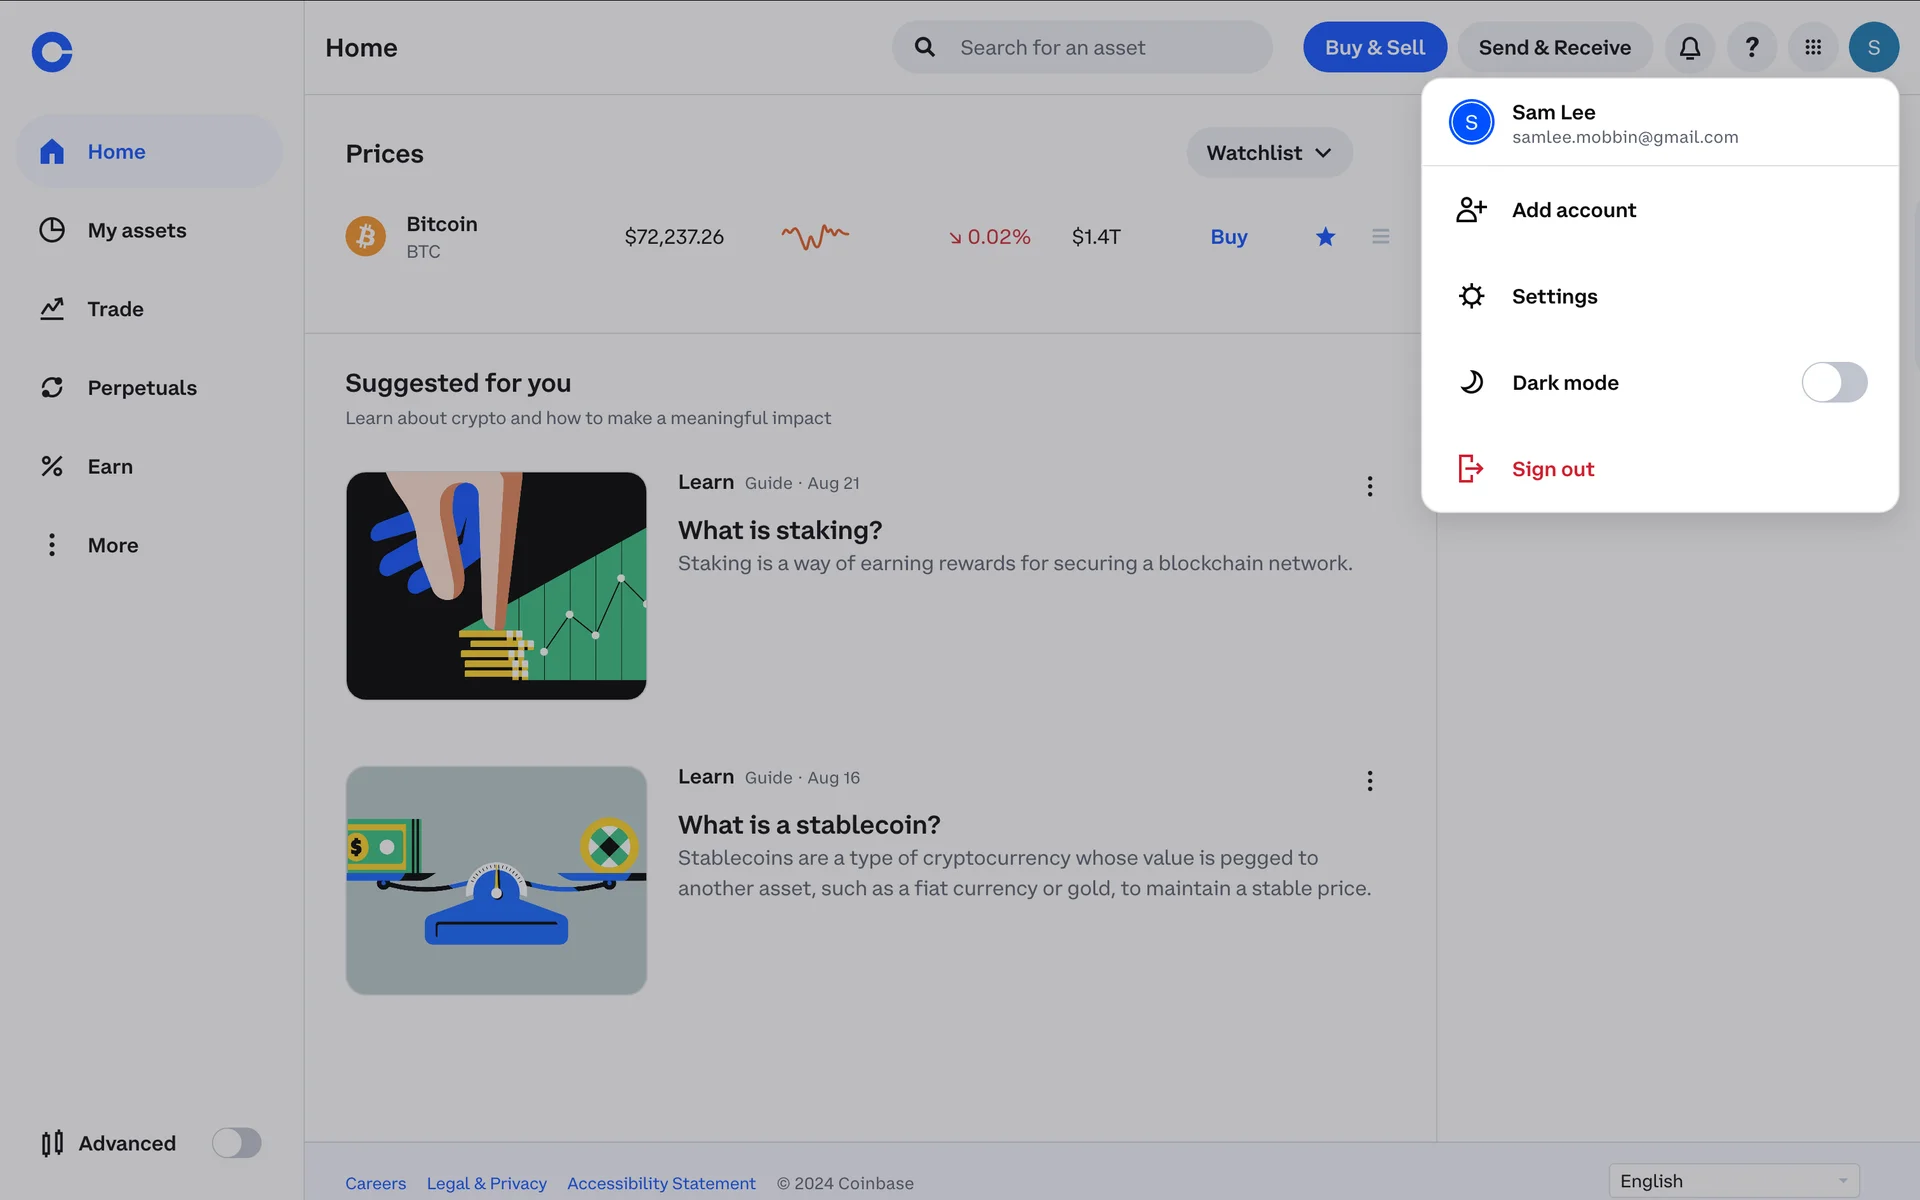Click the Search for an asset field
The image size is (1920, 1200).
pyautogui.click(x=1082, y=47)
